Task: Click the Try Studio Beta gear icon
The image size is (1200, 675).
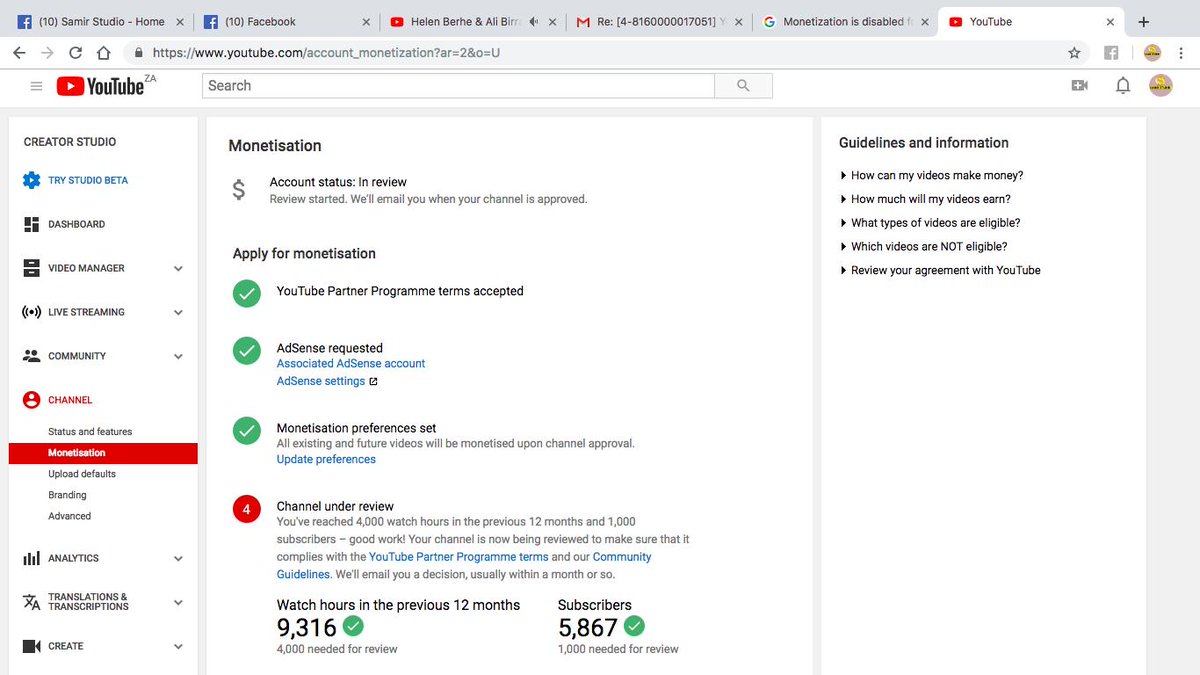Action: pos(31,181)
